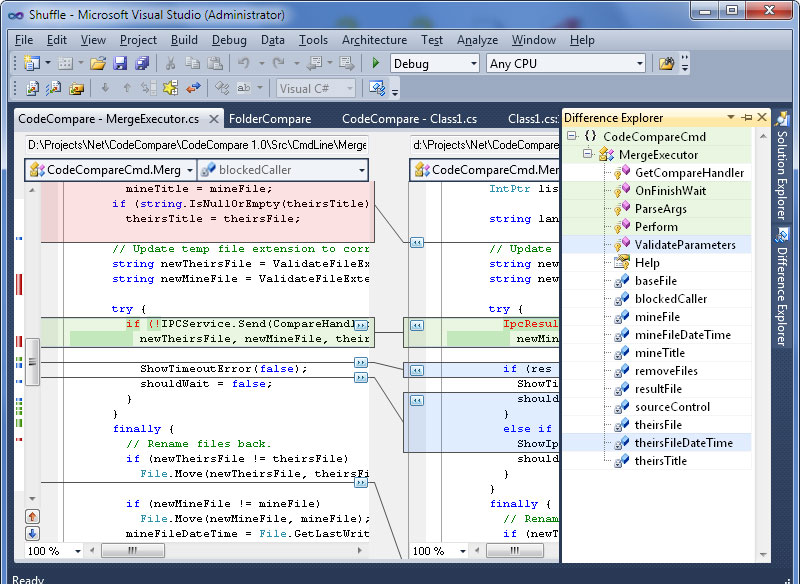Click the new file comparison icon
Image resolution: width=800 pixels, height=584 pixels.
(x=32, y=88)
